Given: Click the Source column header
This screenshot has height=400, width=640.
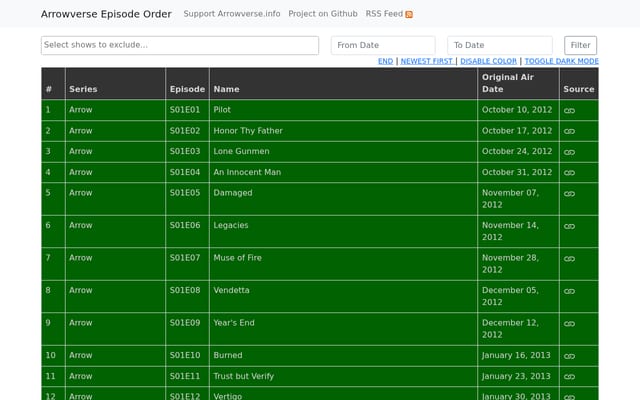Looking at the screenshot, I should (579, 83).
